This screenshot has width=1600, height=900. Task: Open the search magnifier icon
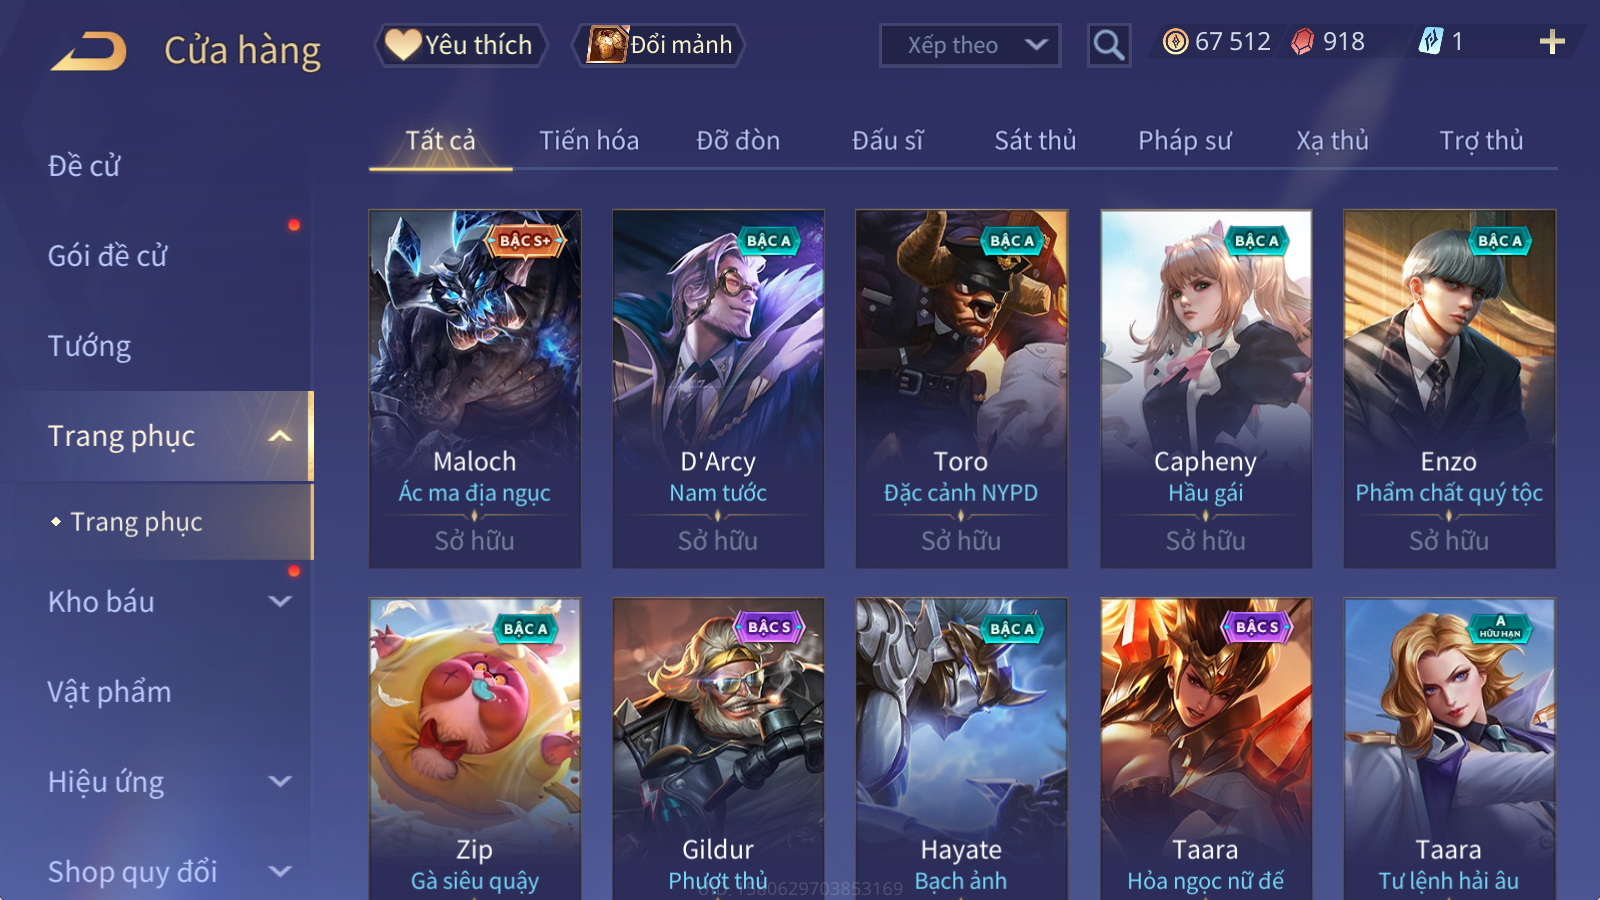coord(1108,45)
